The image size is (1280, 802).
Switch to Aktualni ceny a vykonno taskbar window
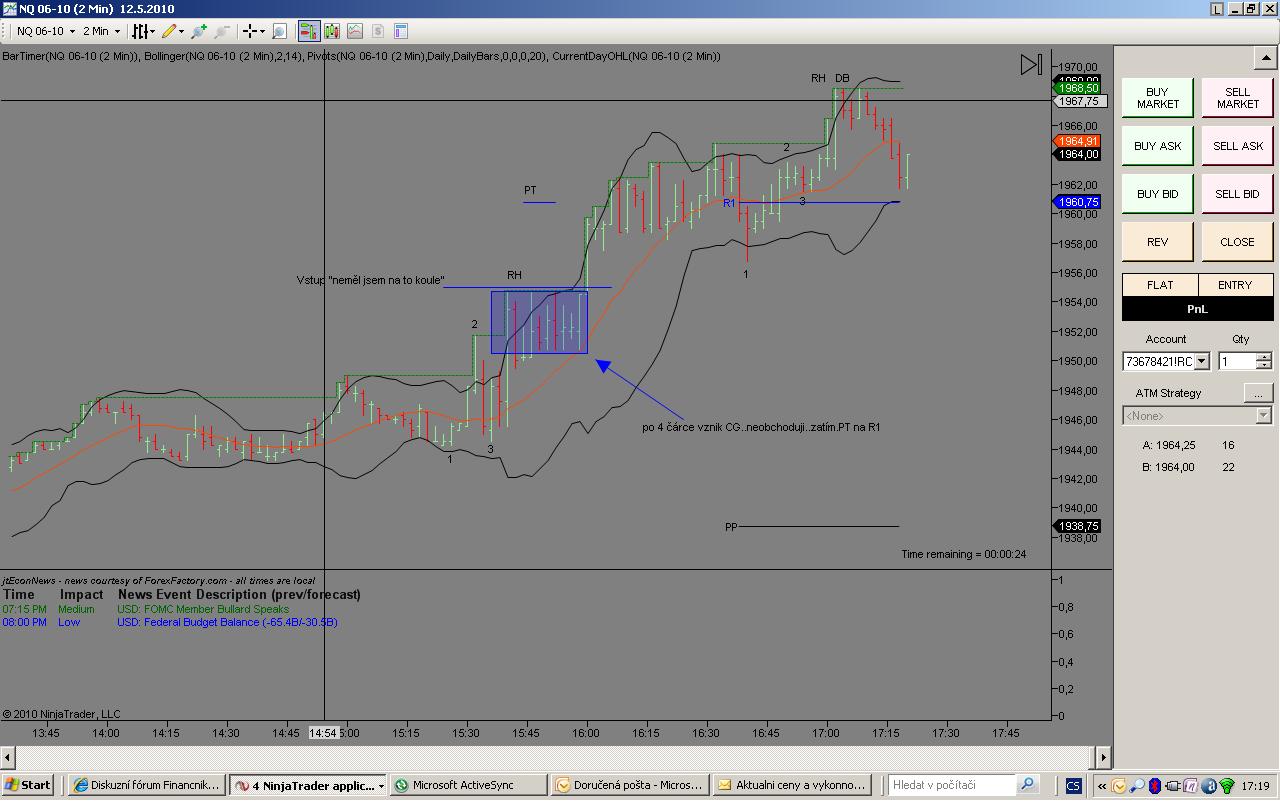[792, 785]
